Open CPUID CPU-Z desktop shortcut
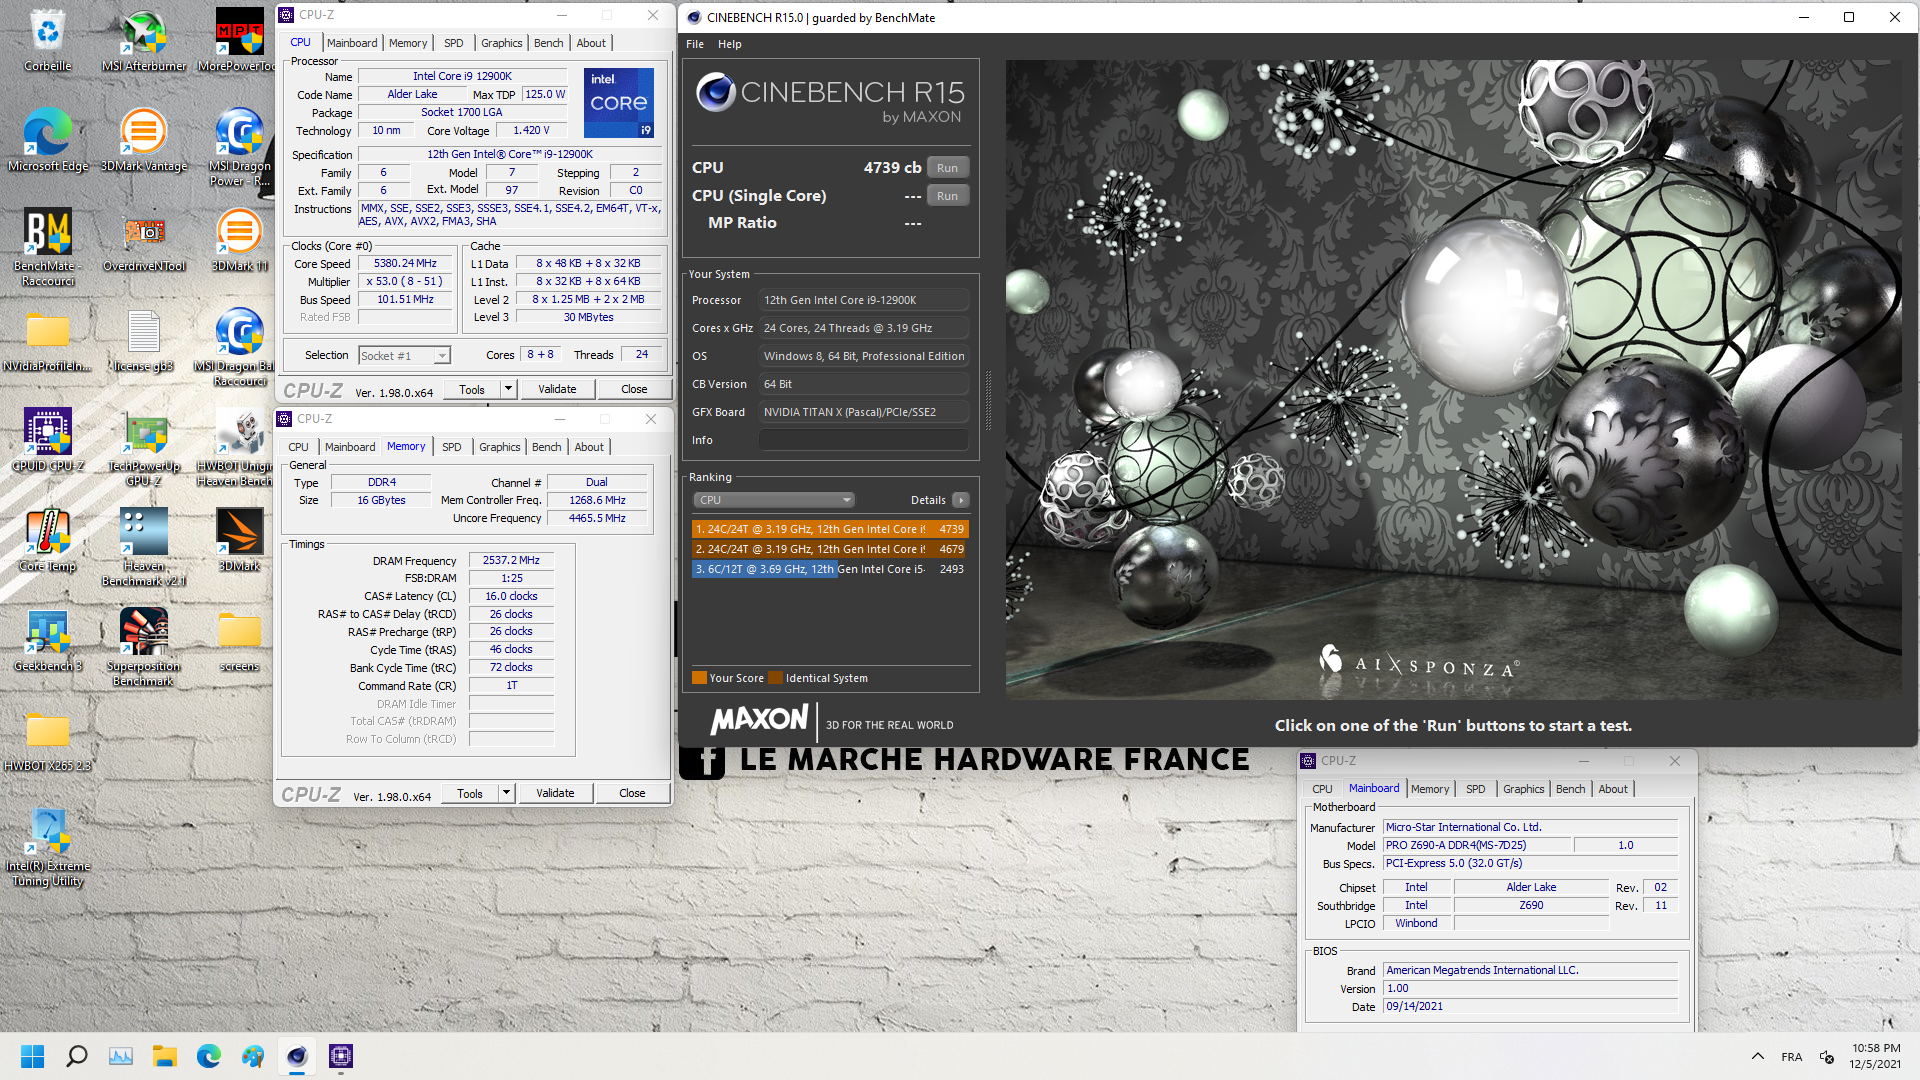This screenshot has height=1080, width=1920. pos(47,440)
